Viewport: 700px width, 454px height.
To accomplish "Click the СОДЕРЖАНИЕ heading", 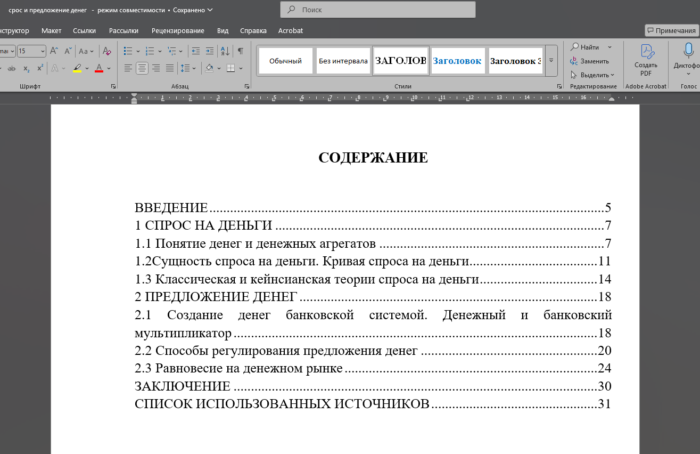I will (x=373, y=158).
